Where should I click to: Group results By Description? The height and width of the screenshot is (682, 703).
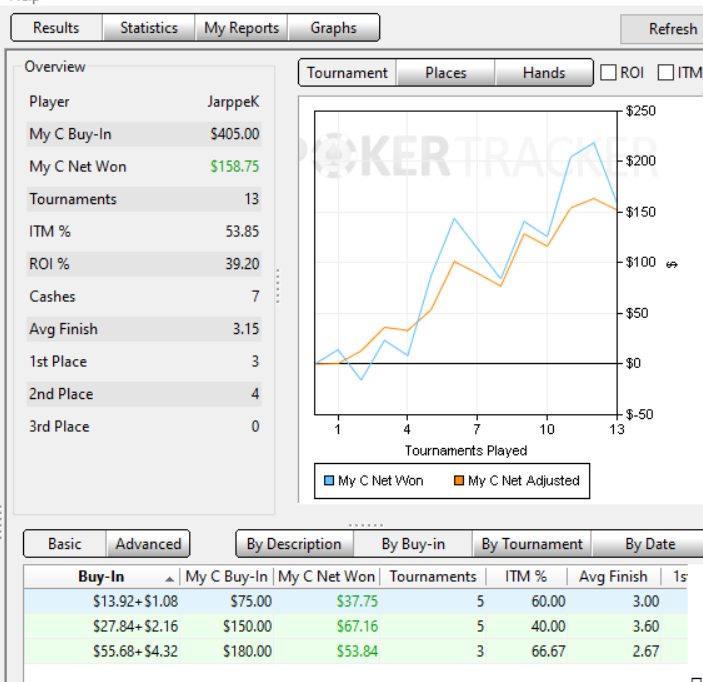pyautogui.click(x=294, y=544)
